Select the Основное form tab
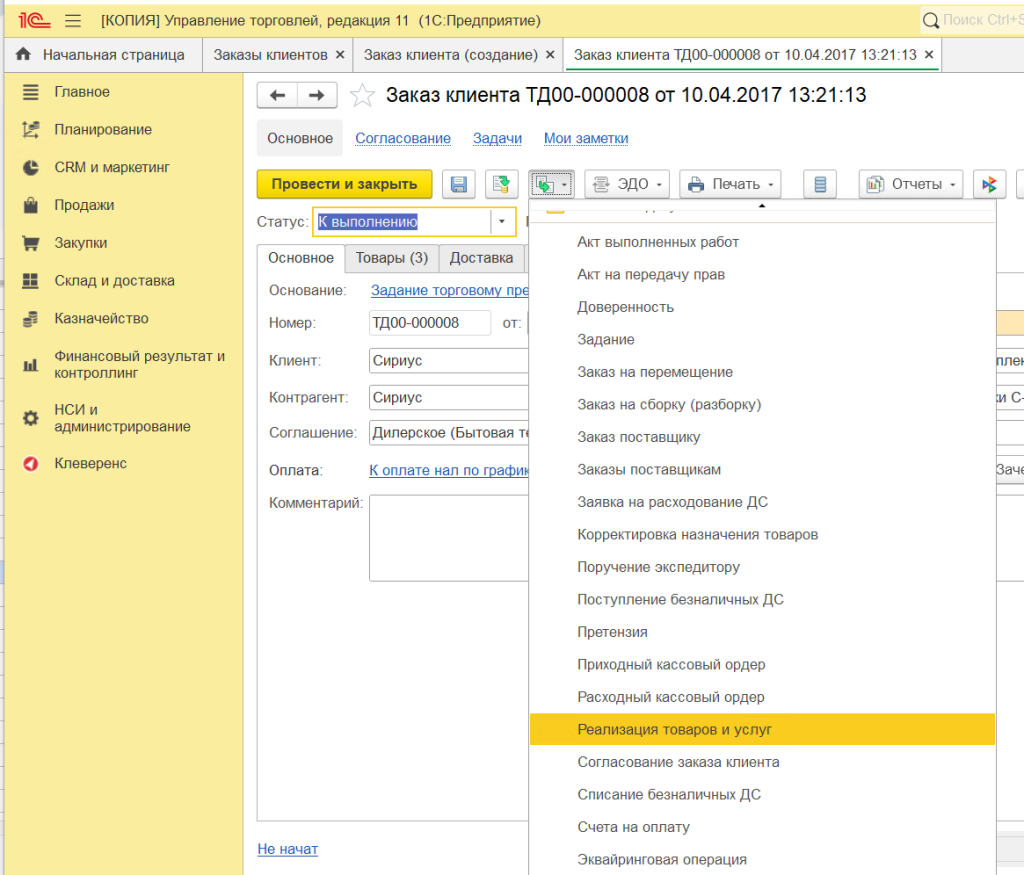The image size is (1024, 875). click(301, 258)
